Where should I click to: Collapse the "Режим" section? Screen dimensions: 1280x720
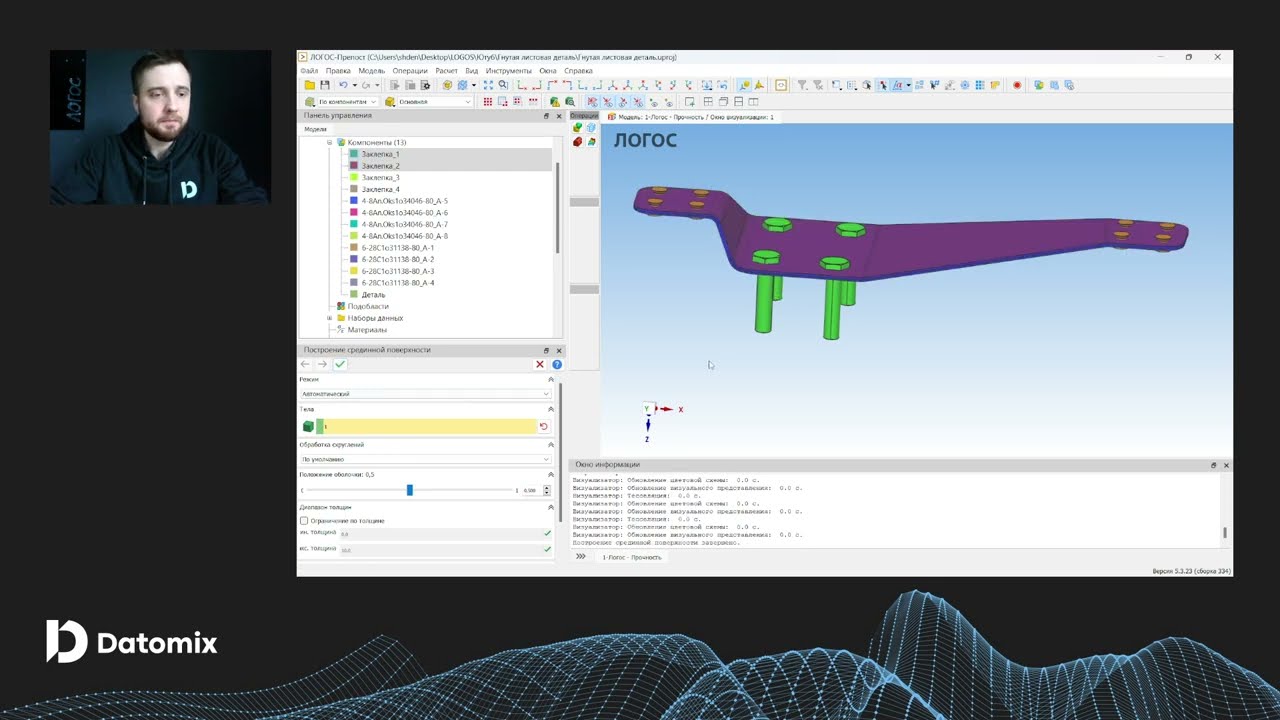click(x=550, y=380)
